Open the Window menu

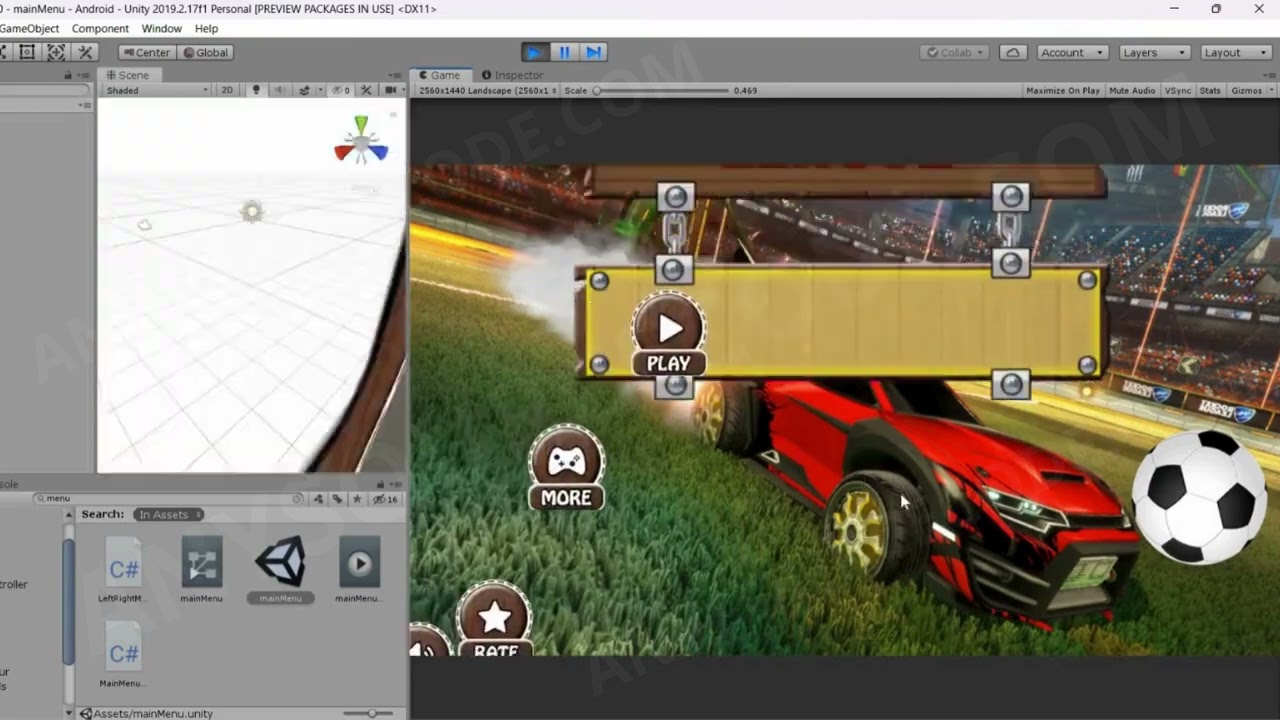coord(161,29)
